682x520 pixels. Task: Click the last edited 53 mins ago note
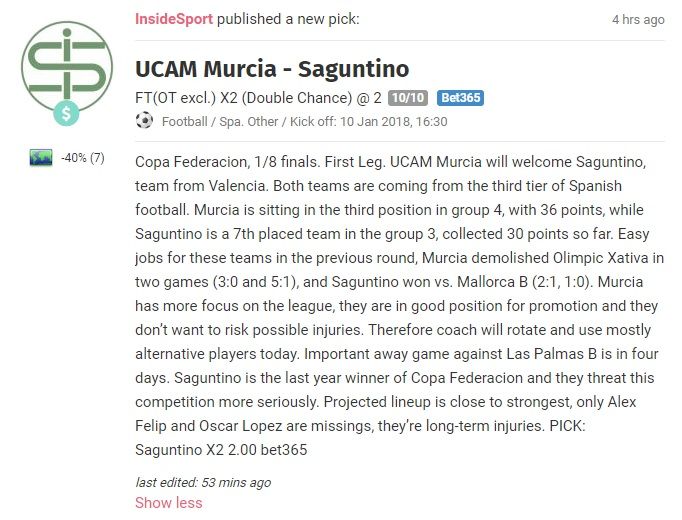(203, 482)
